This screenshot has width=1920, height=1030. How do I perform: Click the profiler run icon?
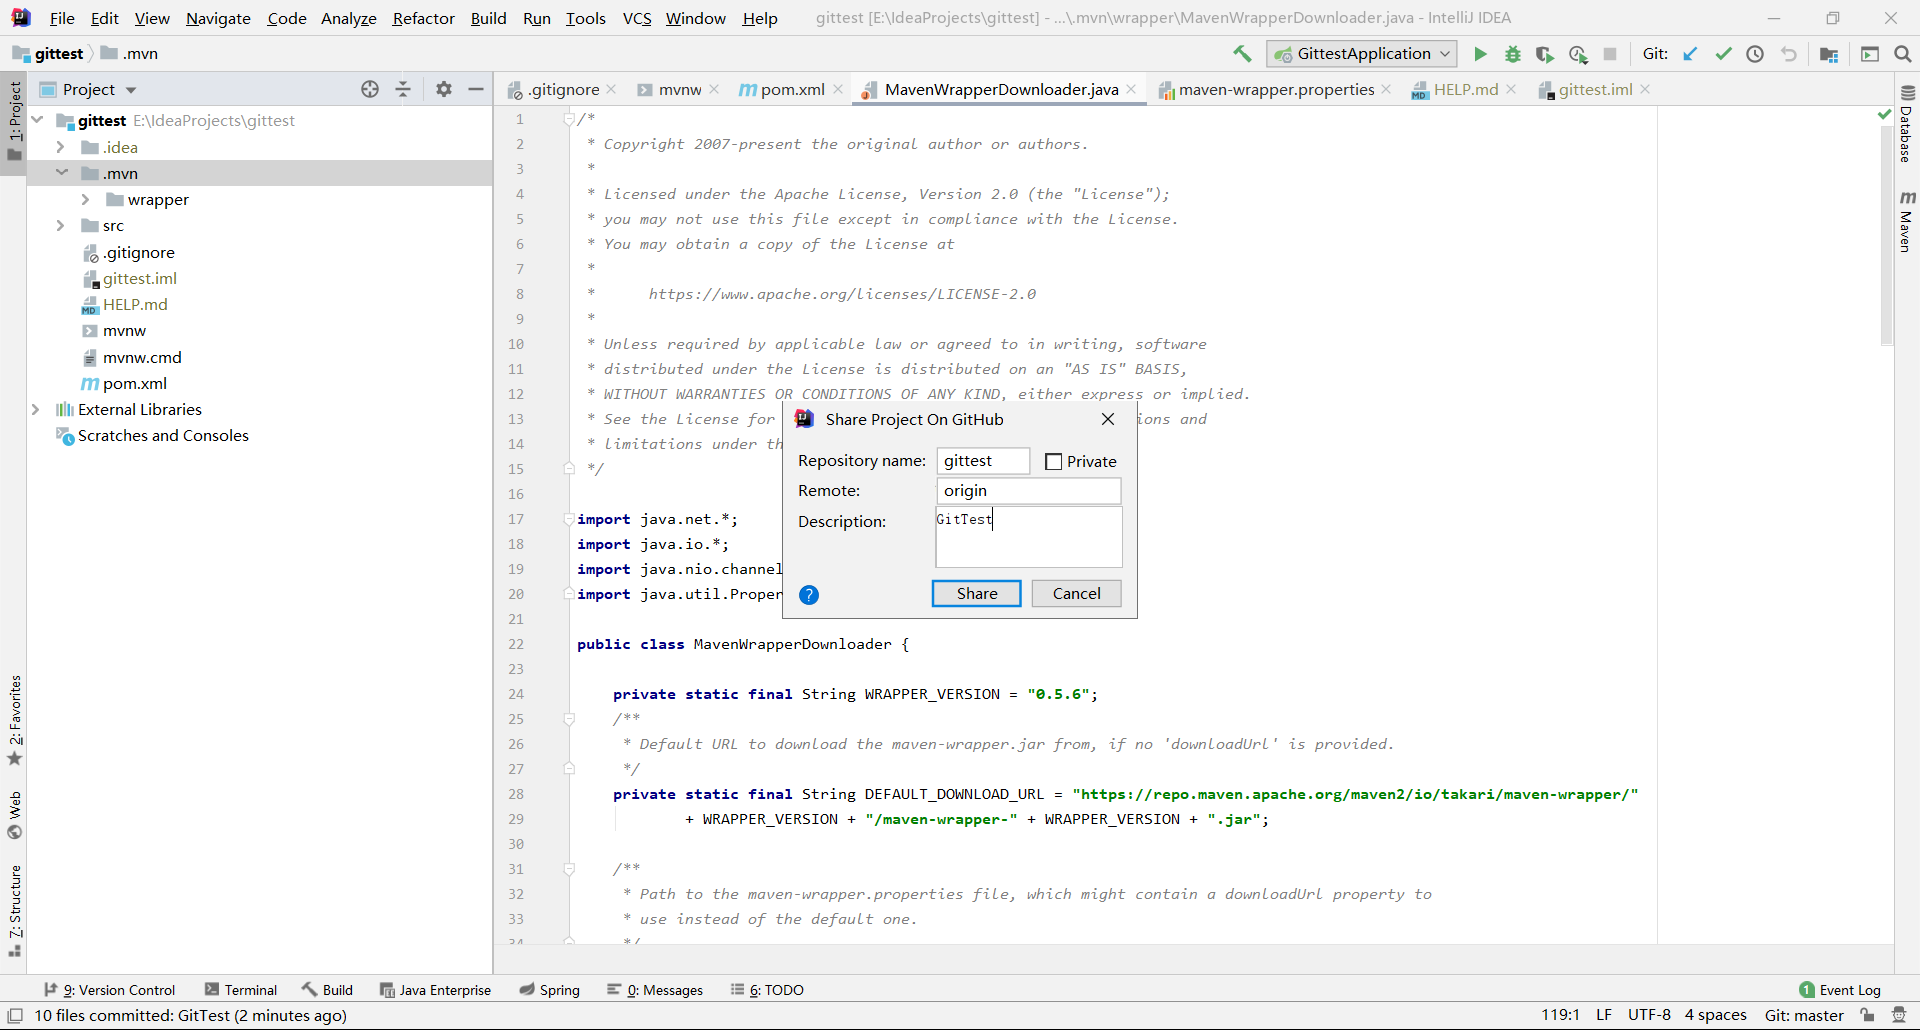[1578, 54]
